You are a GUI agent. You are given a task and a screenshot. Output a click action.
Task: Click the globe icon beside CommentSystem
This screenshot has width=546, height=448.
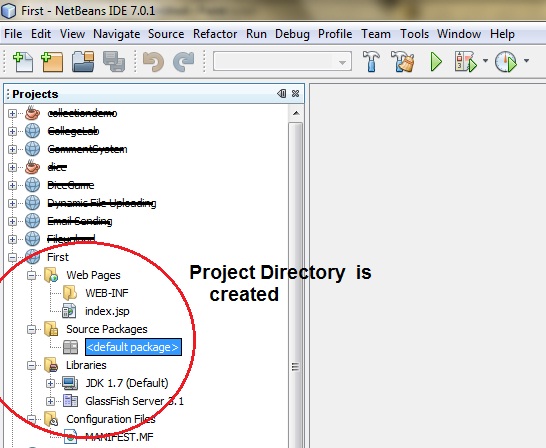pyautogui.click(x=32, y=149)
